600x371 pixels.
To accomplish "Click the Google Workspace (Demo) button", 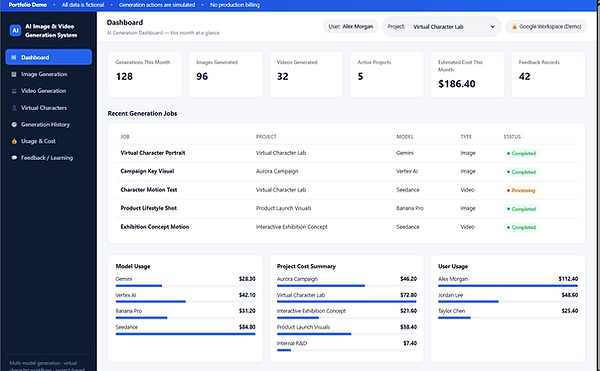I will 546,27.
